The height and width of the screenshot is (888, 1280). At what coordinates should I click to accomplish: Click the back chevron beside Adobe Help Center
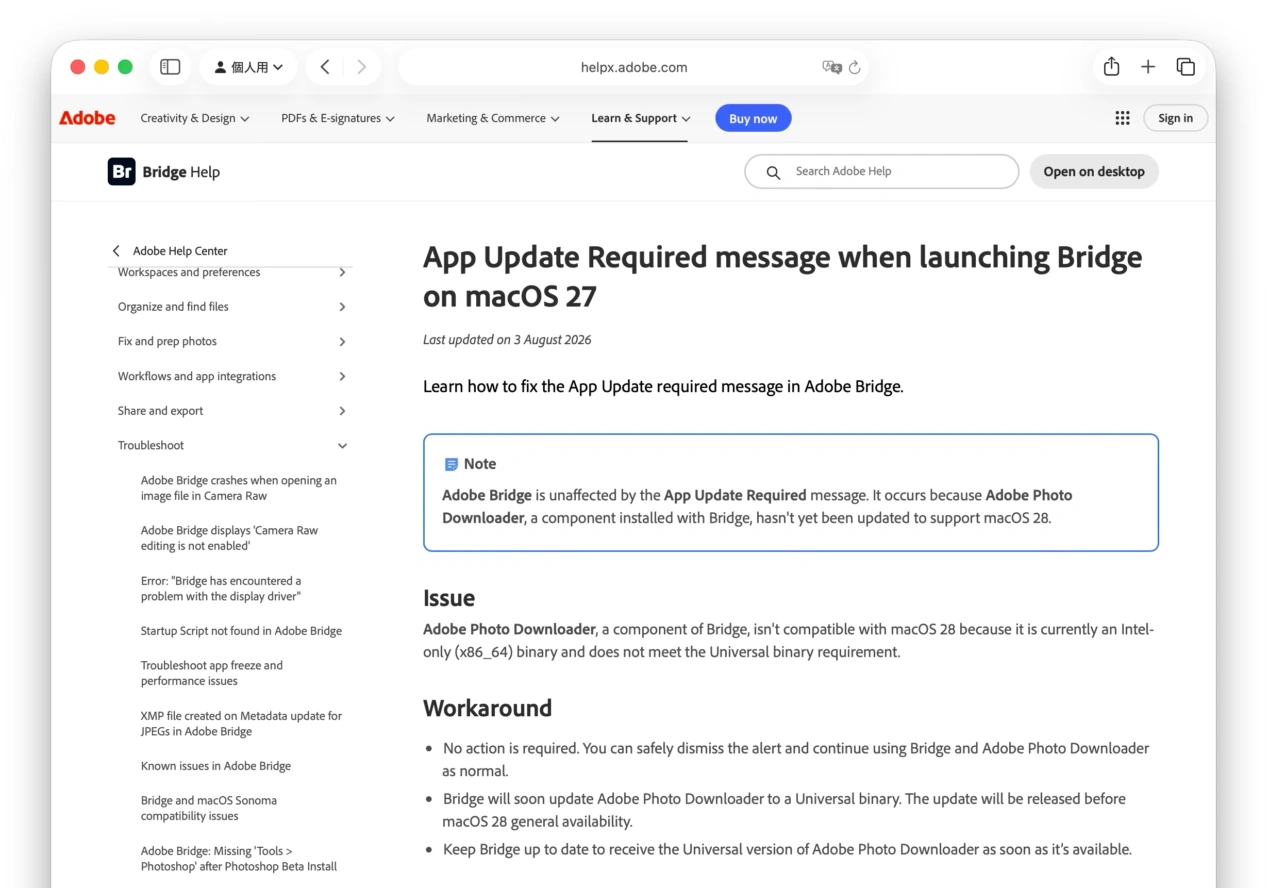[116, 251]
